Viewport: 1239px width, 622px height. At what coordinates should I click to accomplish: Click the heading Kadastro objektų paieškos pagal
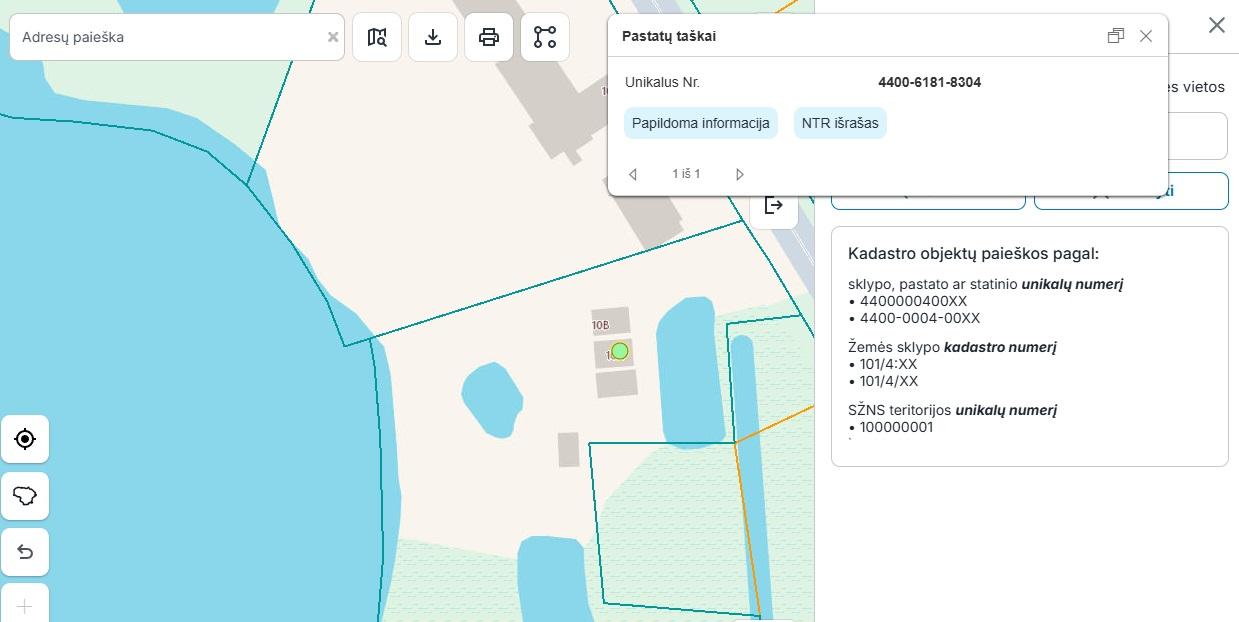pyautogui.click(x=973, y=254)
